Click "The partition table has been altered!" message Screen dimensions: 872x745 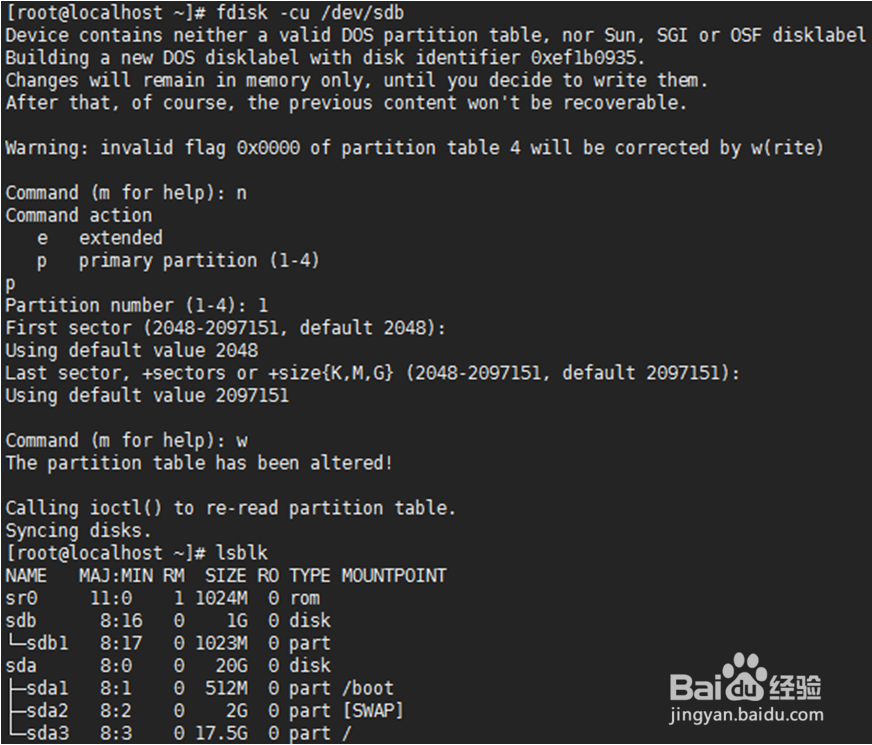click(199, 463)
